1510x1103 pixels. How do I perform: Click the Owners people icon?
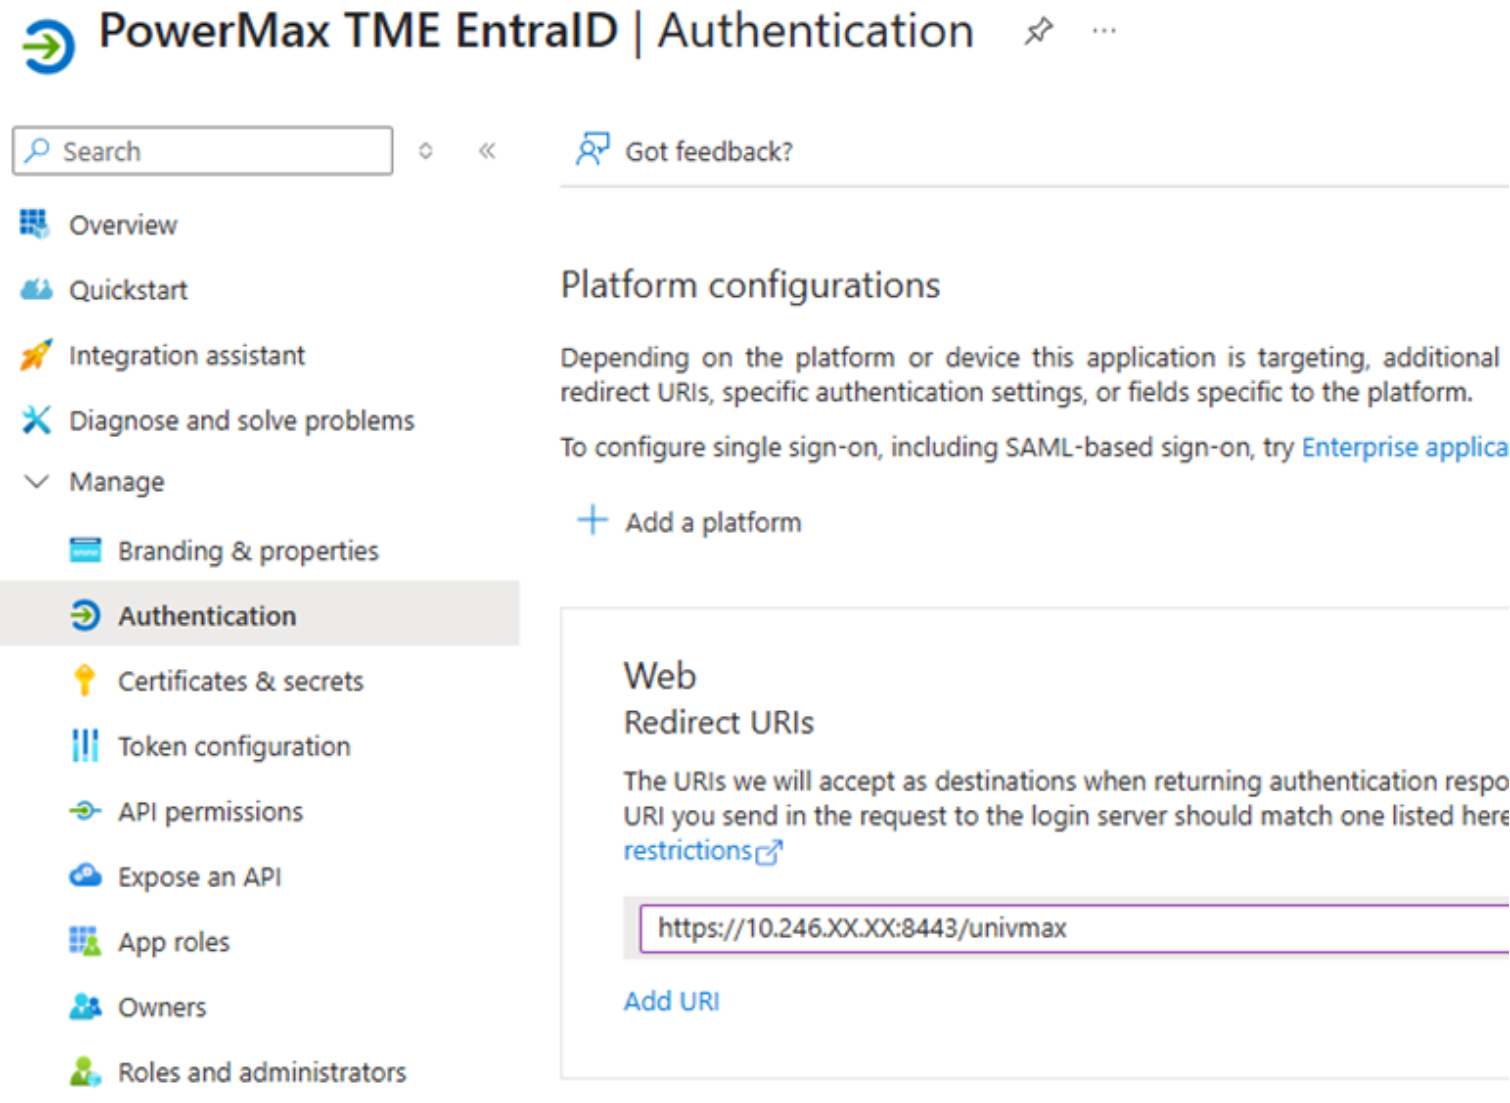(x=85, y=1006)
